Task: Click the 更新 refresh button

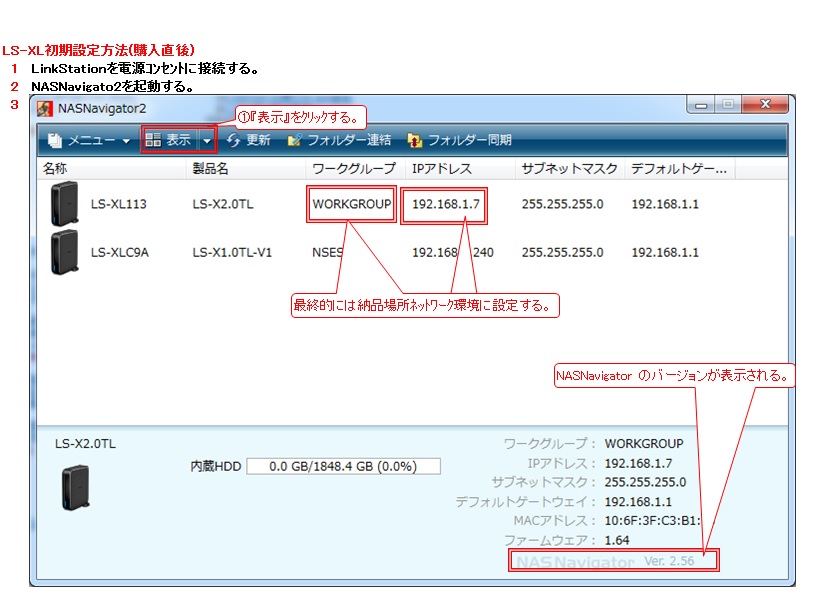Action: [248, 140]
